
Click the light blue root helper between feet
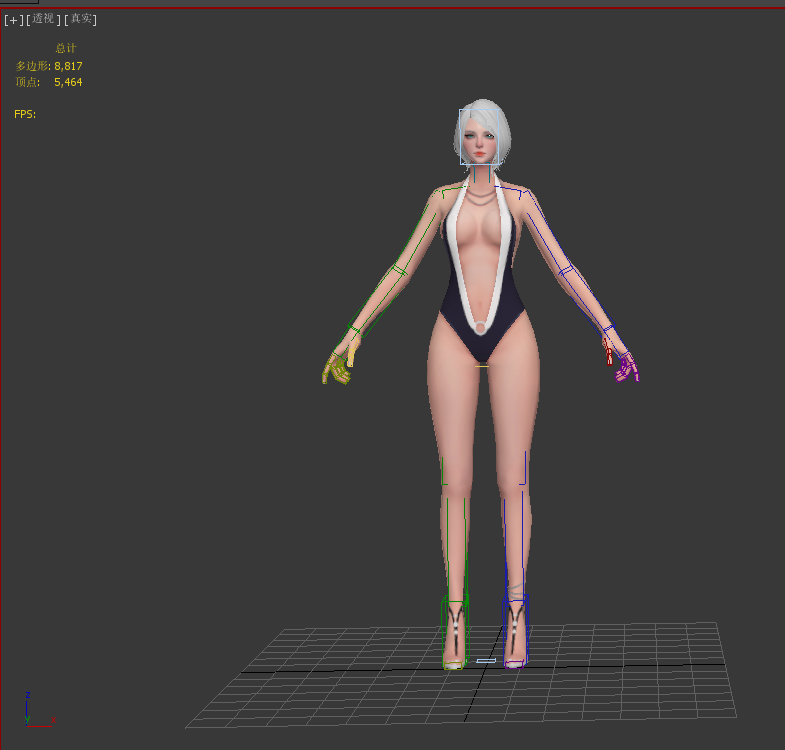point(486,661)
